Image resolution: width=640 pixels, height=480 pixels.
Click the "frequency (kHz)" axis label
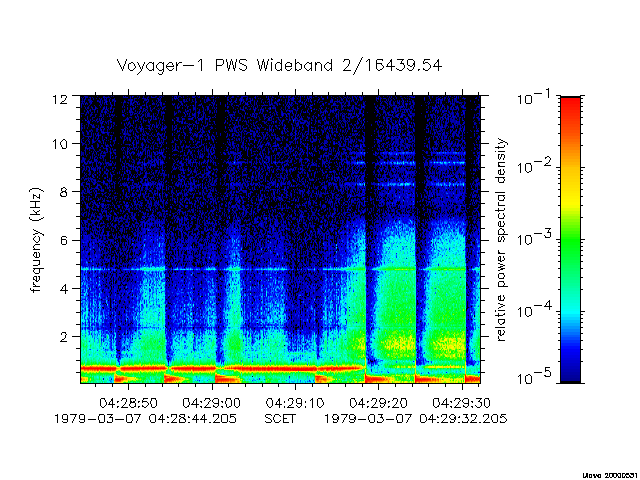[36, 240]
